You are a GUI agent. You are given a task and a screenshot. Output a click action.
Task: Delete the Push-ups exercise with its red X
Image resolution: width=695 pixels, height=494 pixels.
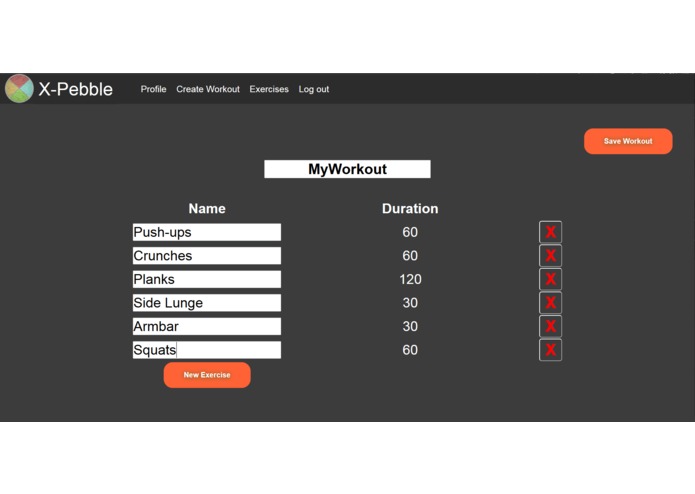(550, 232)
